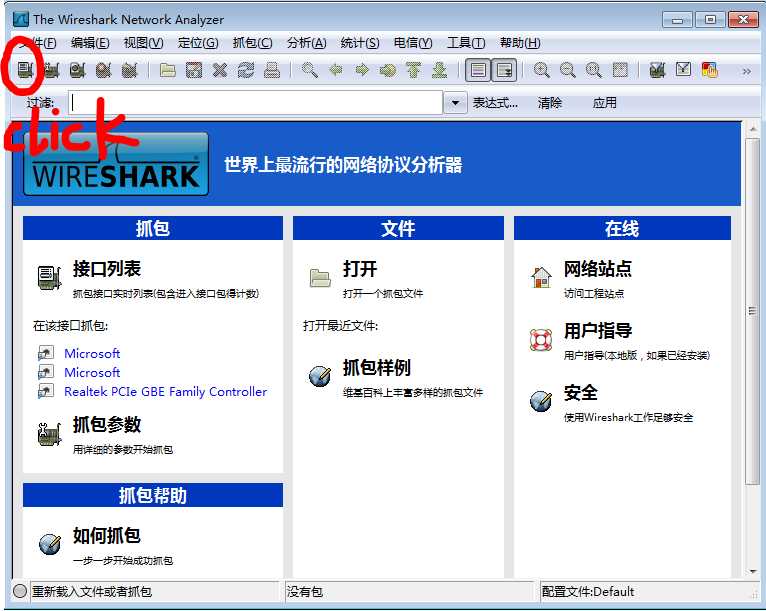Viewport: 766px width, 611px height.
Task: Click the 过滤: filter label button
Action: pos(40,103)
